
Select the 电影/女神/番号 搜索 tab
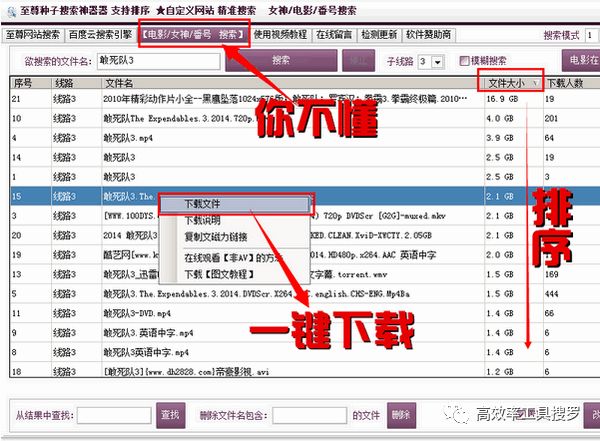[x=193, y=35]
